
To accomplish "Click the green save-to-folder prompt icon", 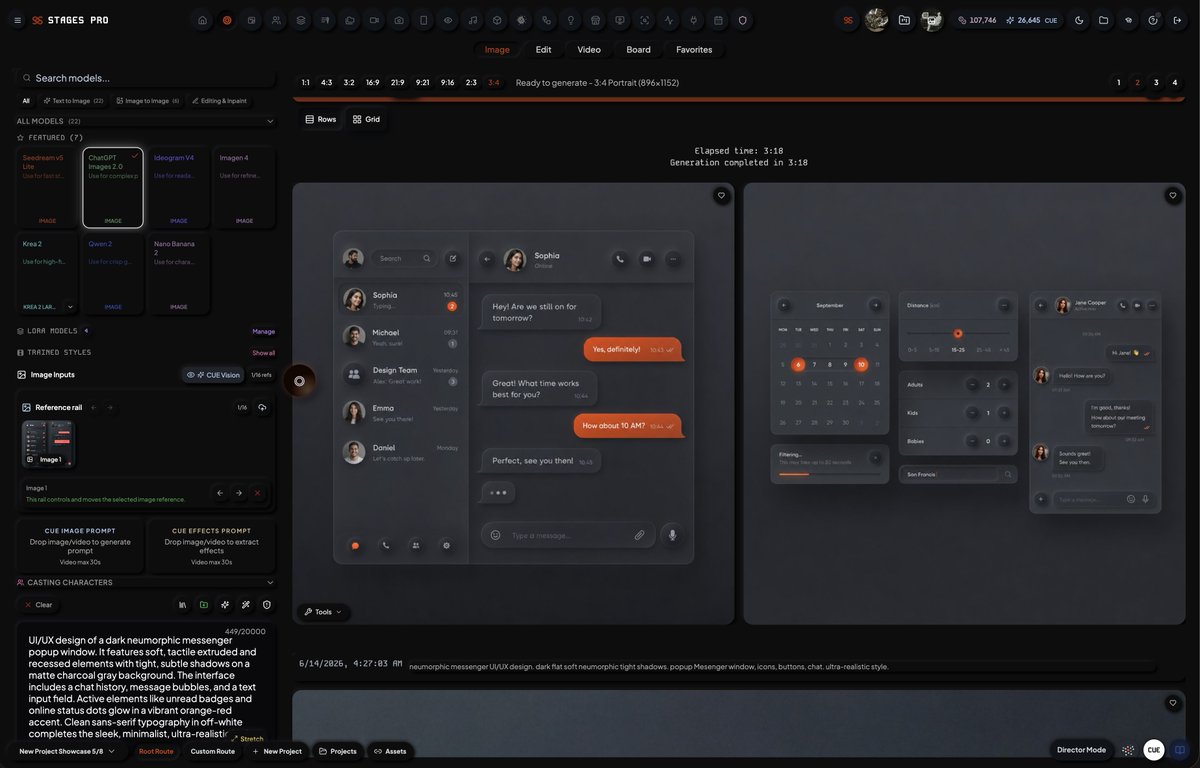I will [204, 605].
